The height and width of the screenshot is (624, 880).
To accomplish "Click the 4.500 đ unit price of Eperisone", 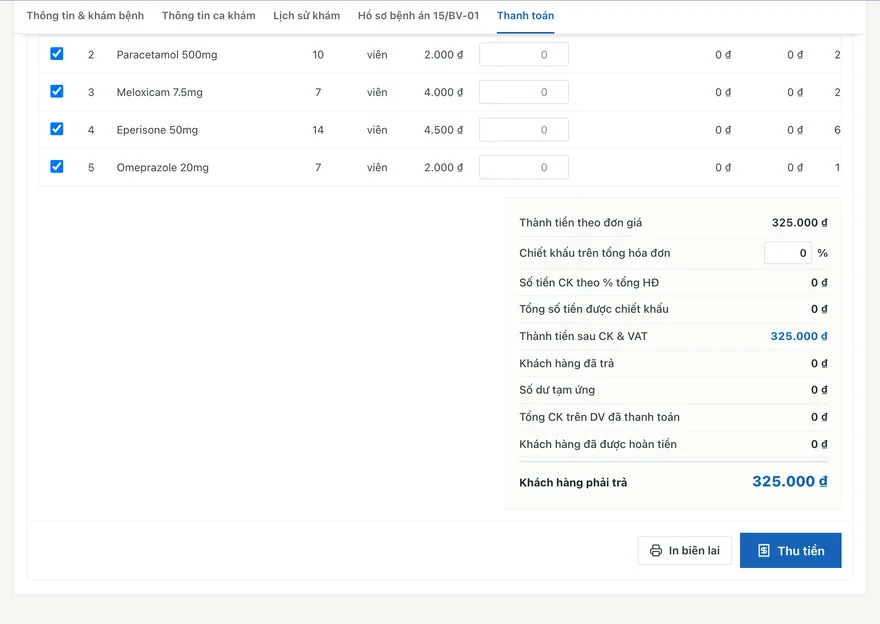I will click(x=443, y=130).
